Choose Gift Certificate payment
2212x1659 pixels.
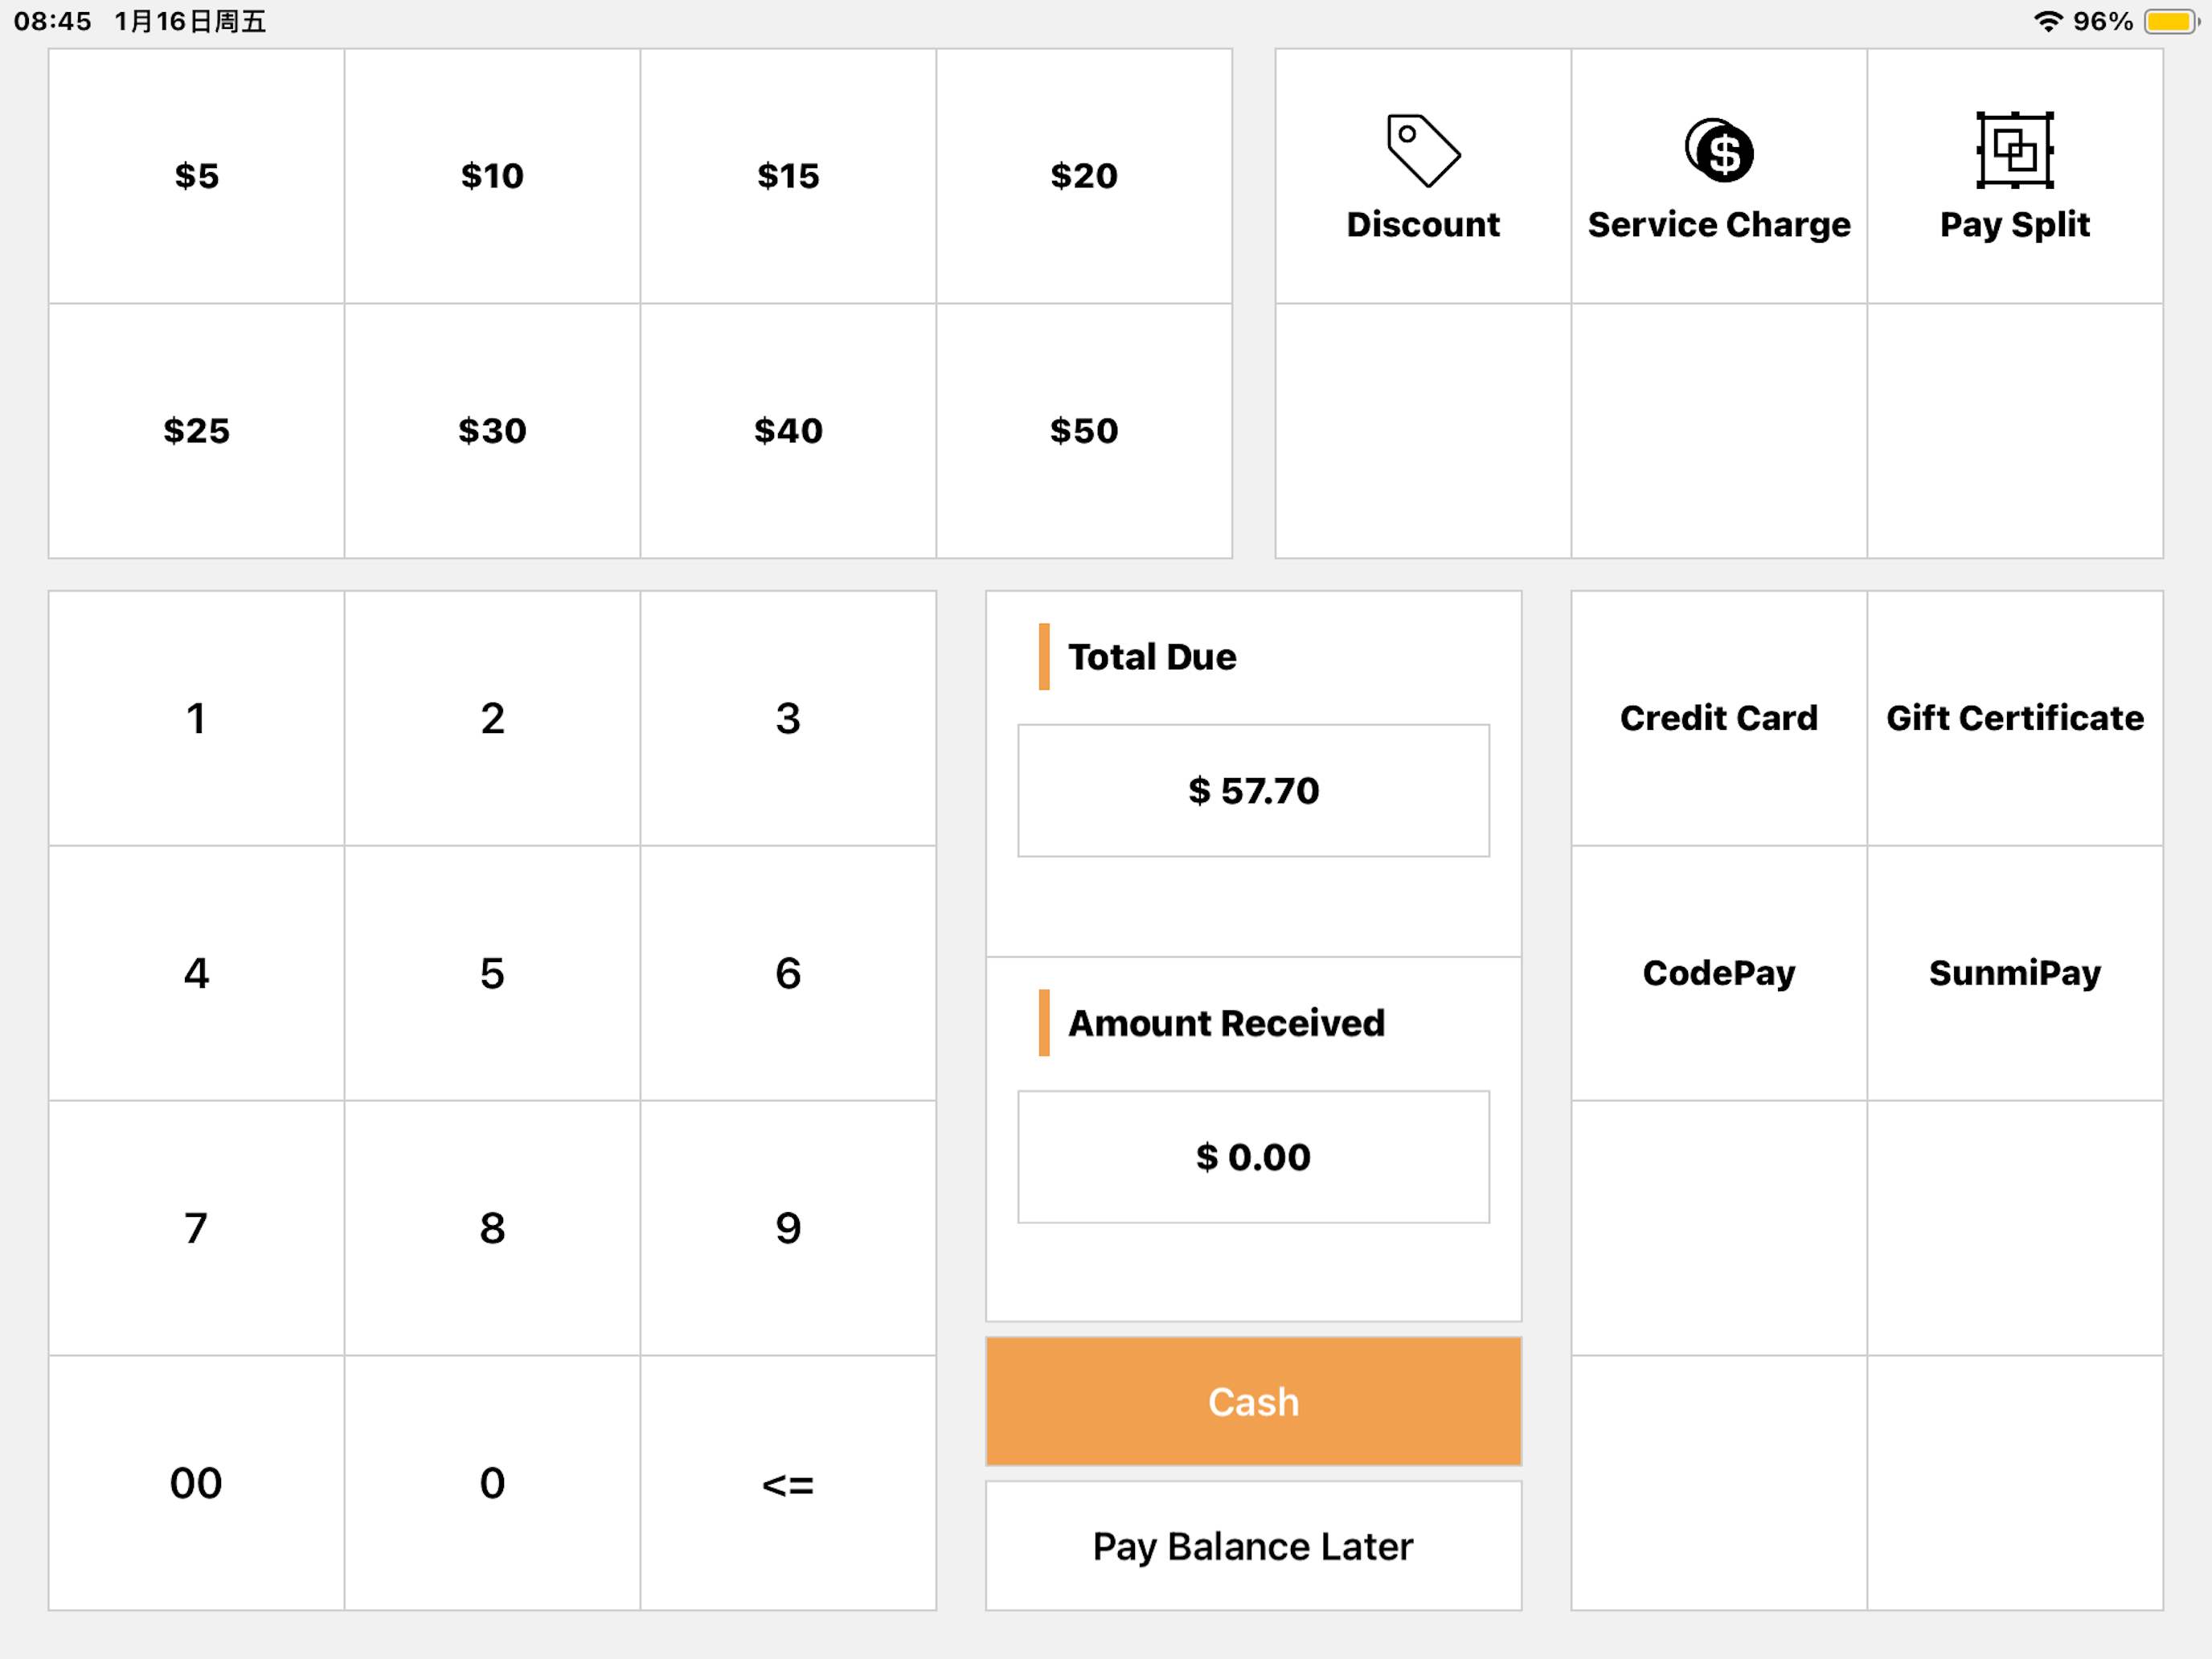coord(2015,718)
